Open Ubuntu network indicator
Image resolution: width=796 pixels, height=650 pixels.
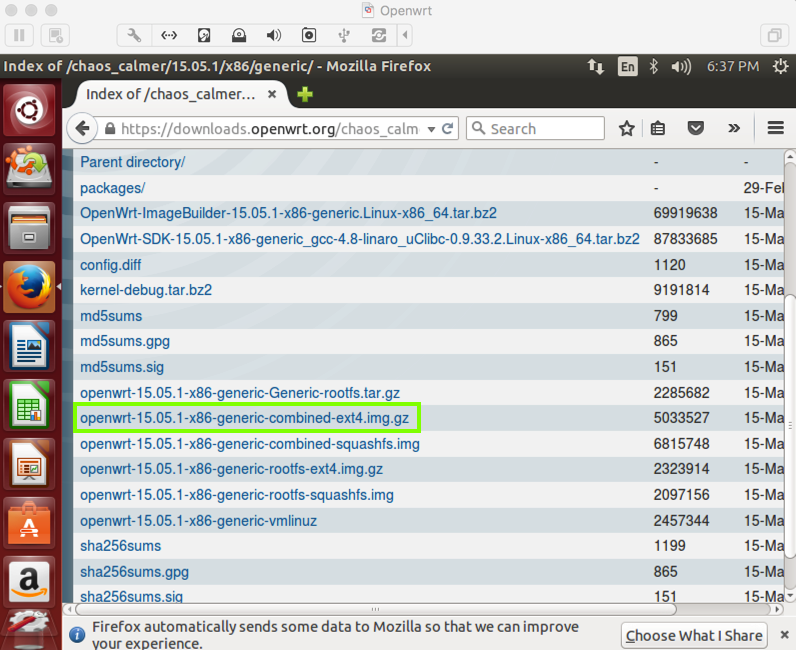[x=595, y=67]
